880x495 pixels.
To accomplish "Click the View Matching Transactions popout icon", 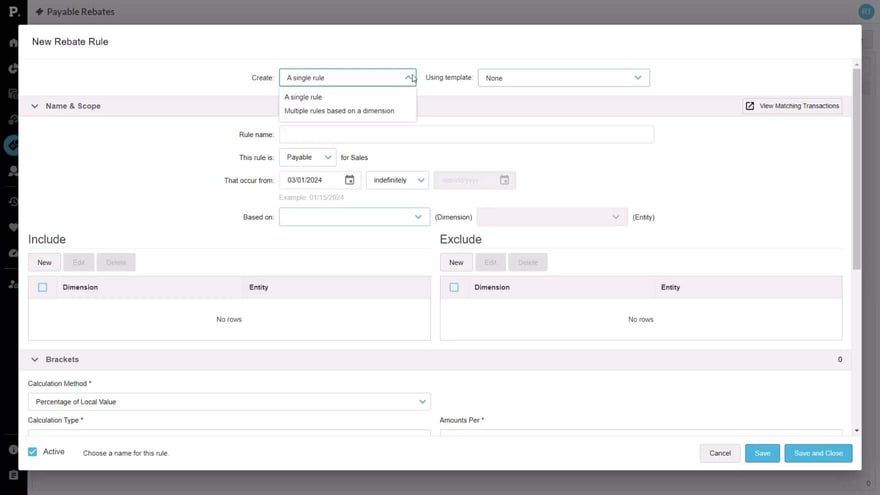I will [749, 106].
